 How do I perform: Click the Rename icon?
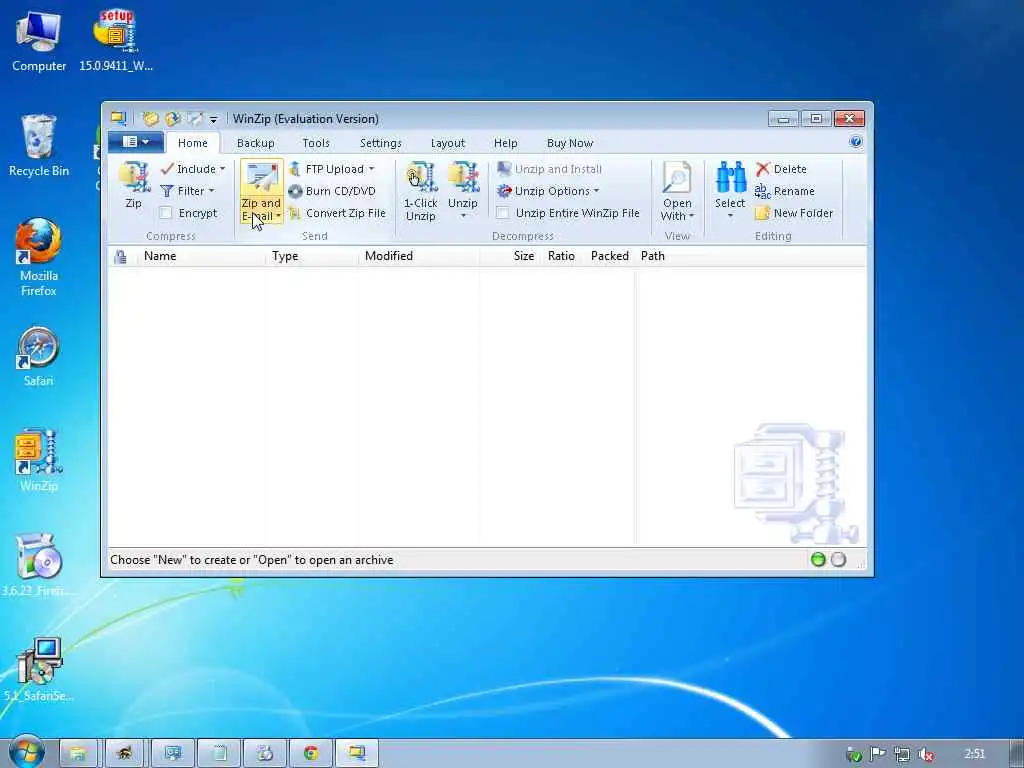(762, 191)
